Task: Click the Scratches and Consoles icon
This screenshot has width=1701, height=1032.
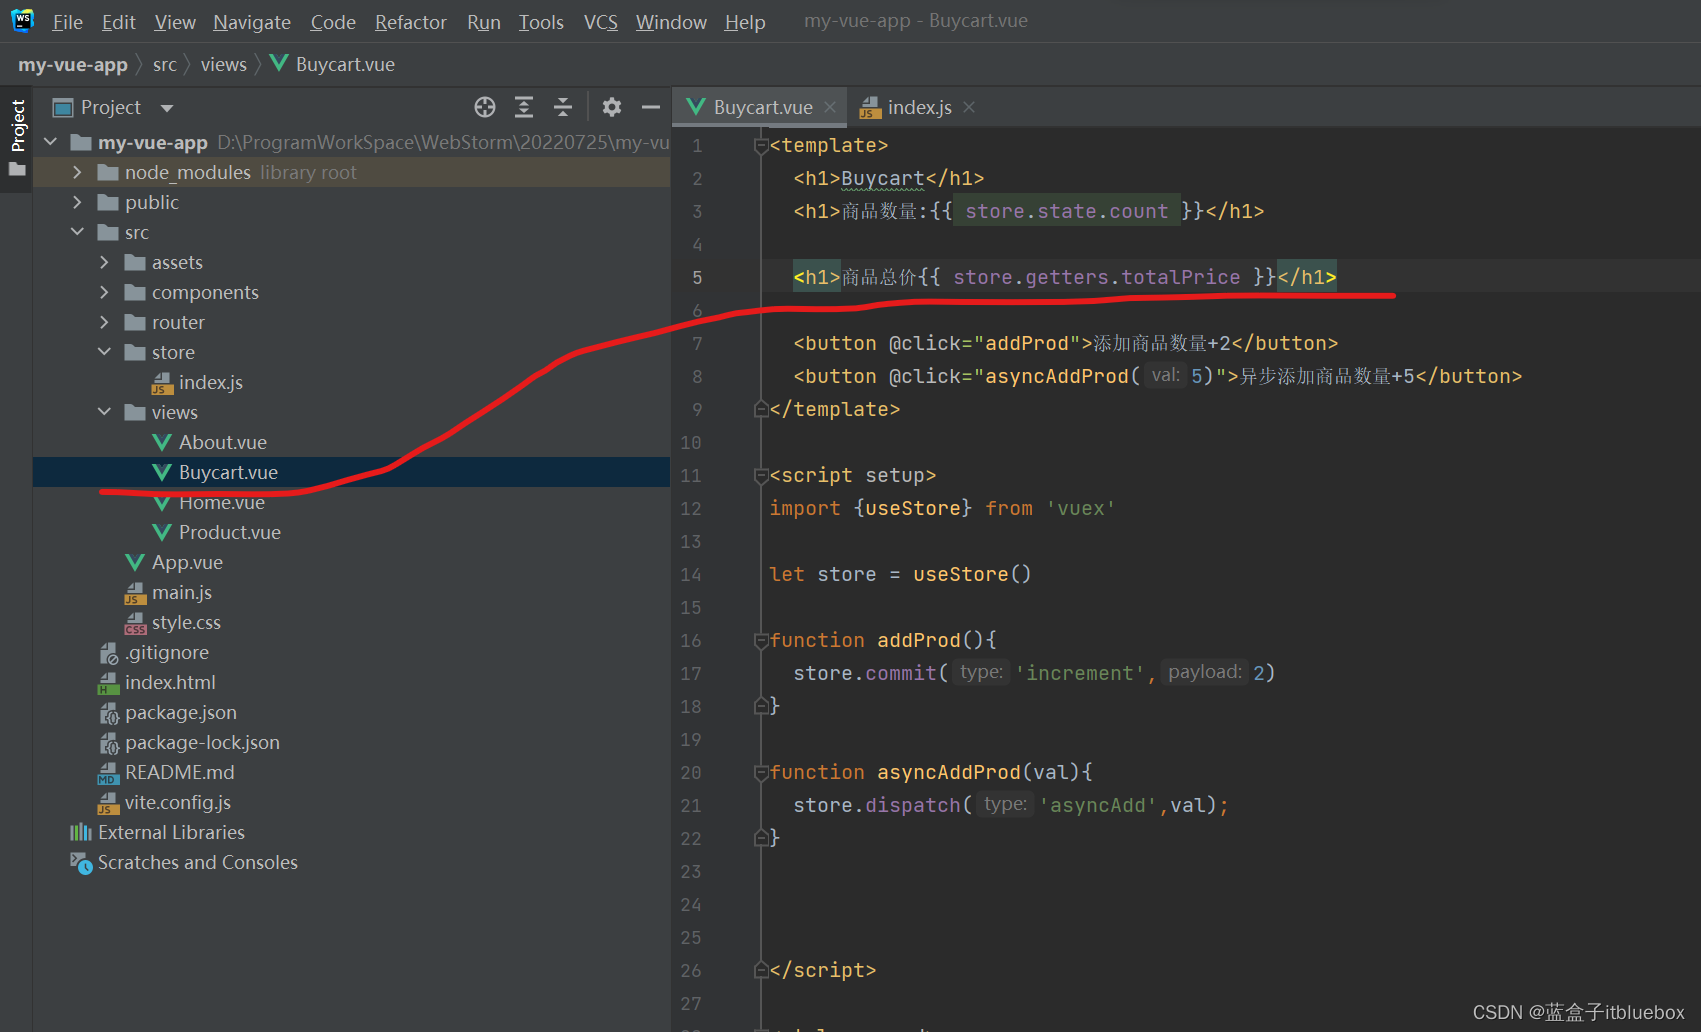Action: pos(81,862)
